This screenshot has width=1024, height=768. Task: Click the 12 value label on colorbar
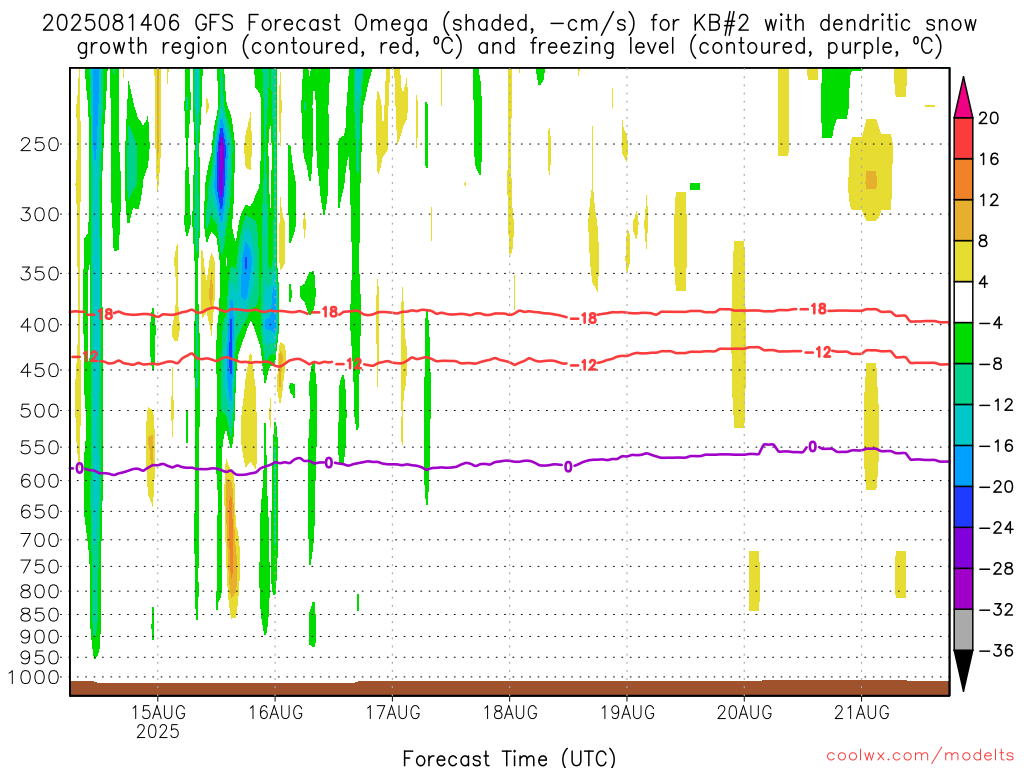click(989, 200)
